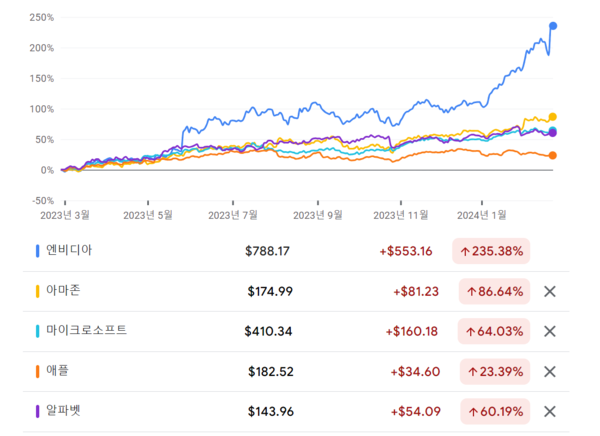Click the change value +$160.18
Screen dimensions: 600x436
click(412, 331)
